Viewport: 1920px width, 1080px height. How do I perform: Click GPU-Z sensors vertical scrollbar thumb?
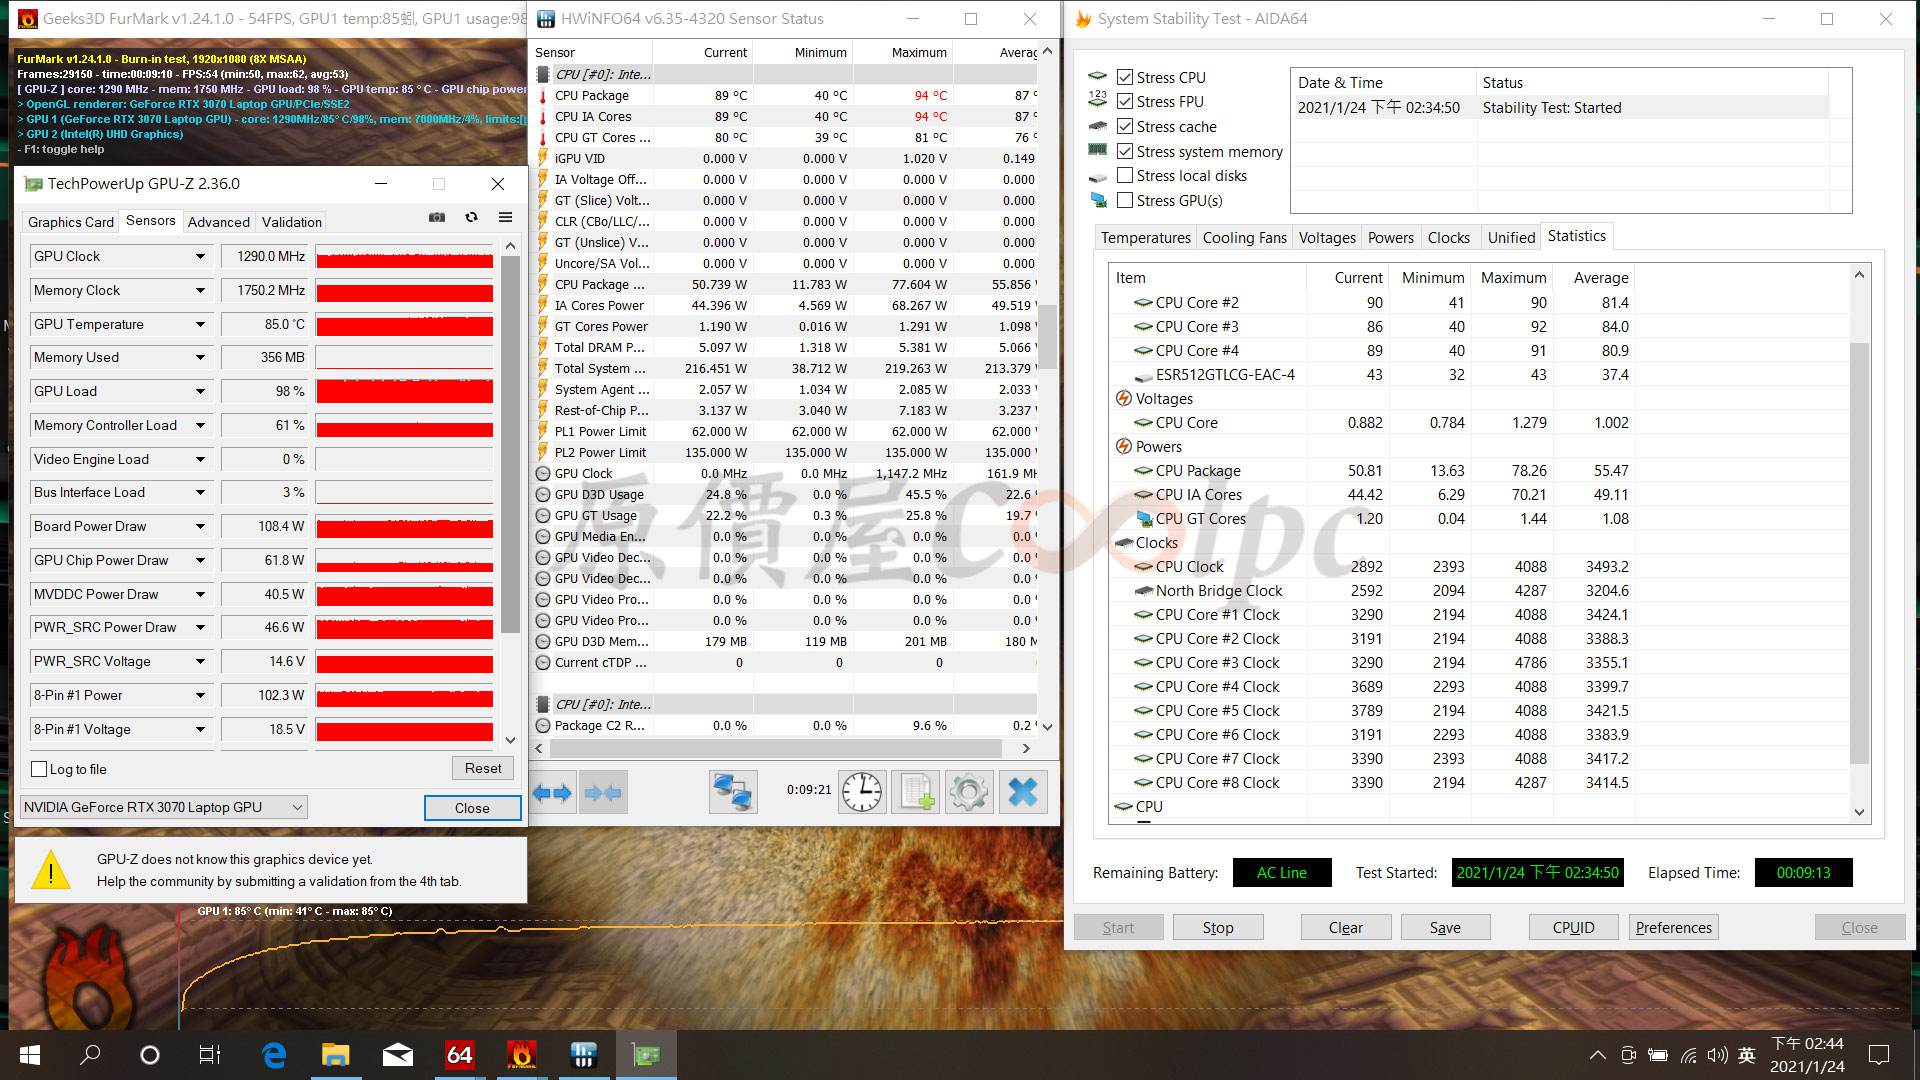(x=510, y=445)
